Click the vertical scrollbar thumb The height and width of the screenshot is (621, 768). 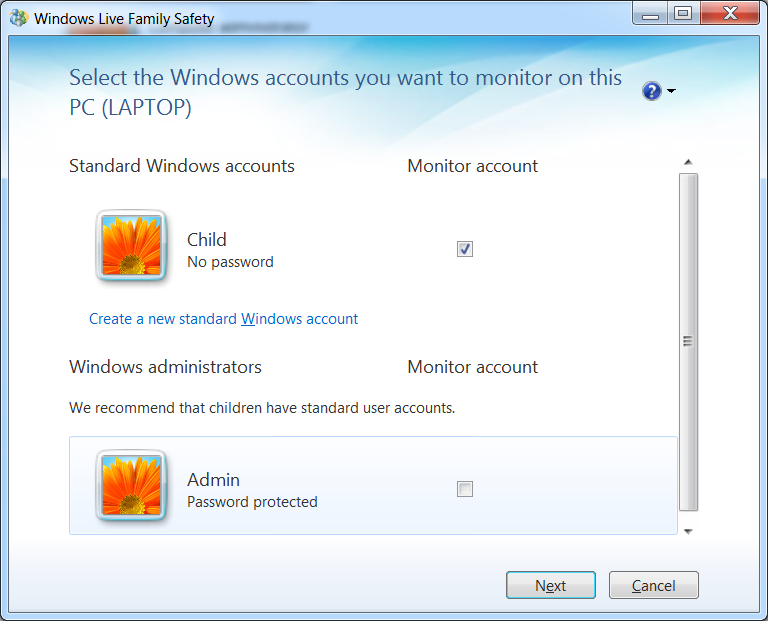pyautogui.click(x=687, y=341)
